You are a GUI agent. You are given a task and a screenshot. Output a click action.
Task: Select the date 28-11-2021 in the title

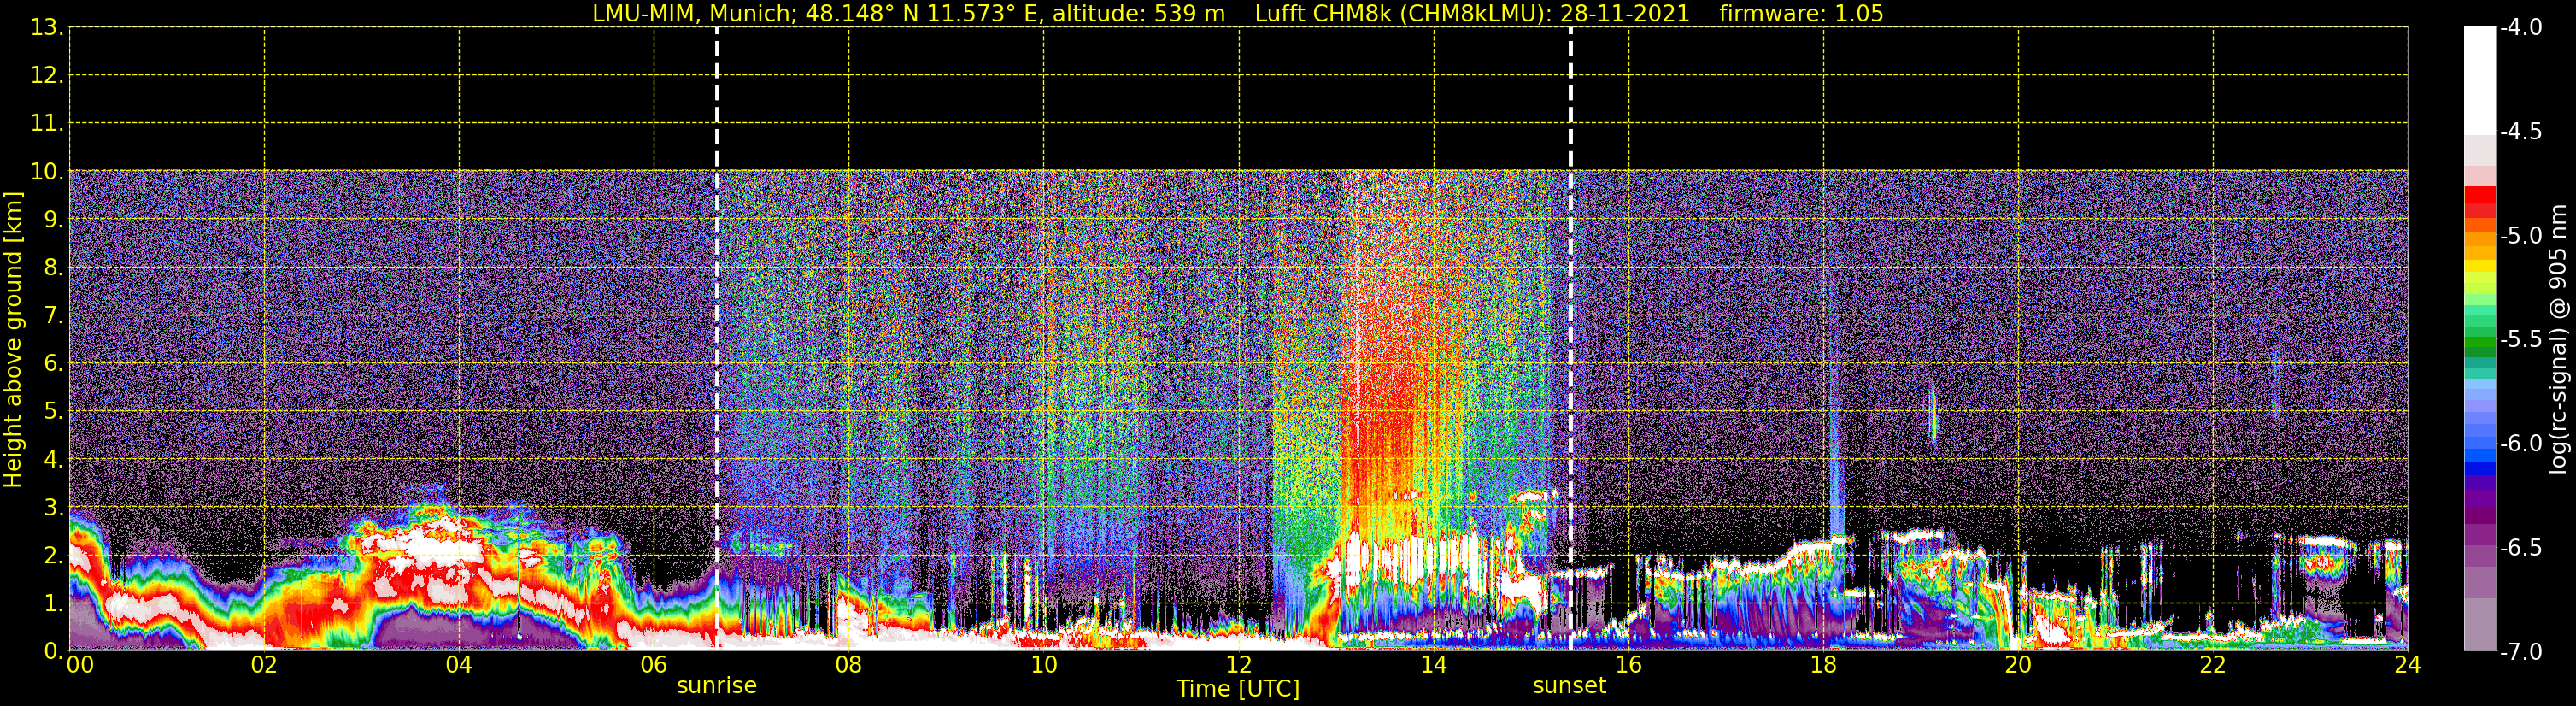pos(1624,14)
